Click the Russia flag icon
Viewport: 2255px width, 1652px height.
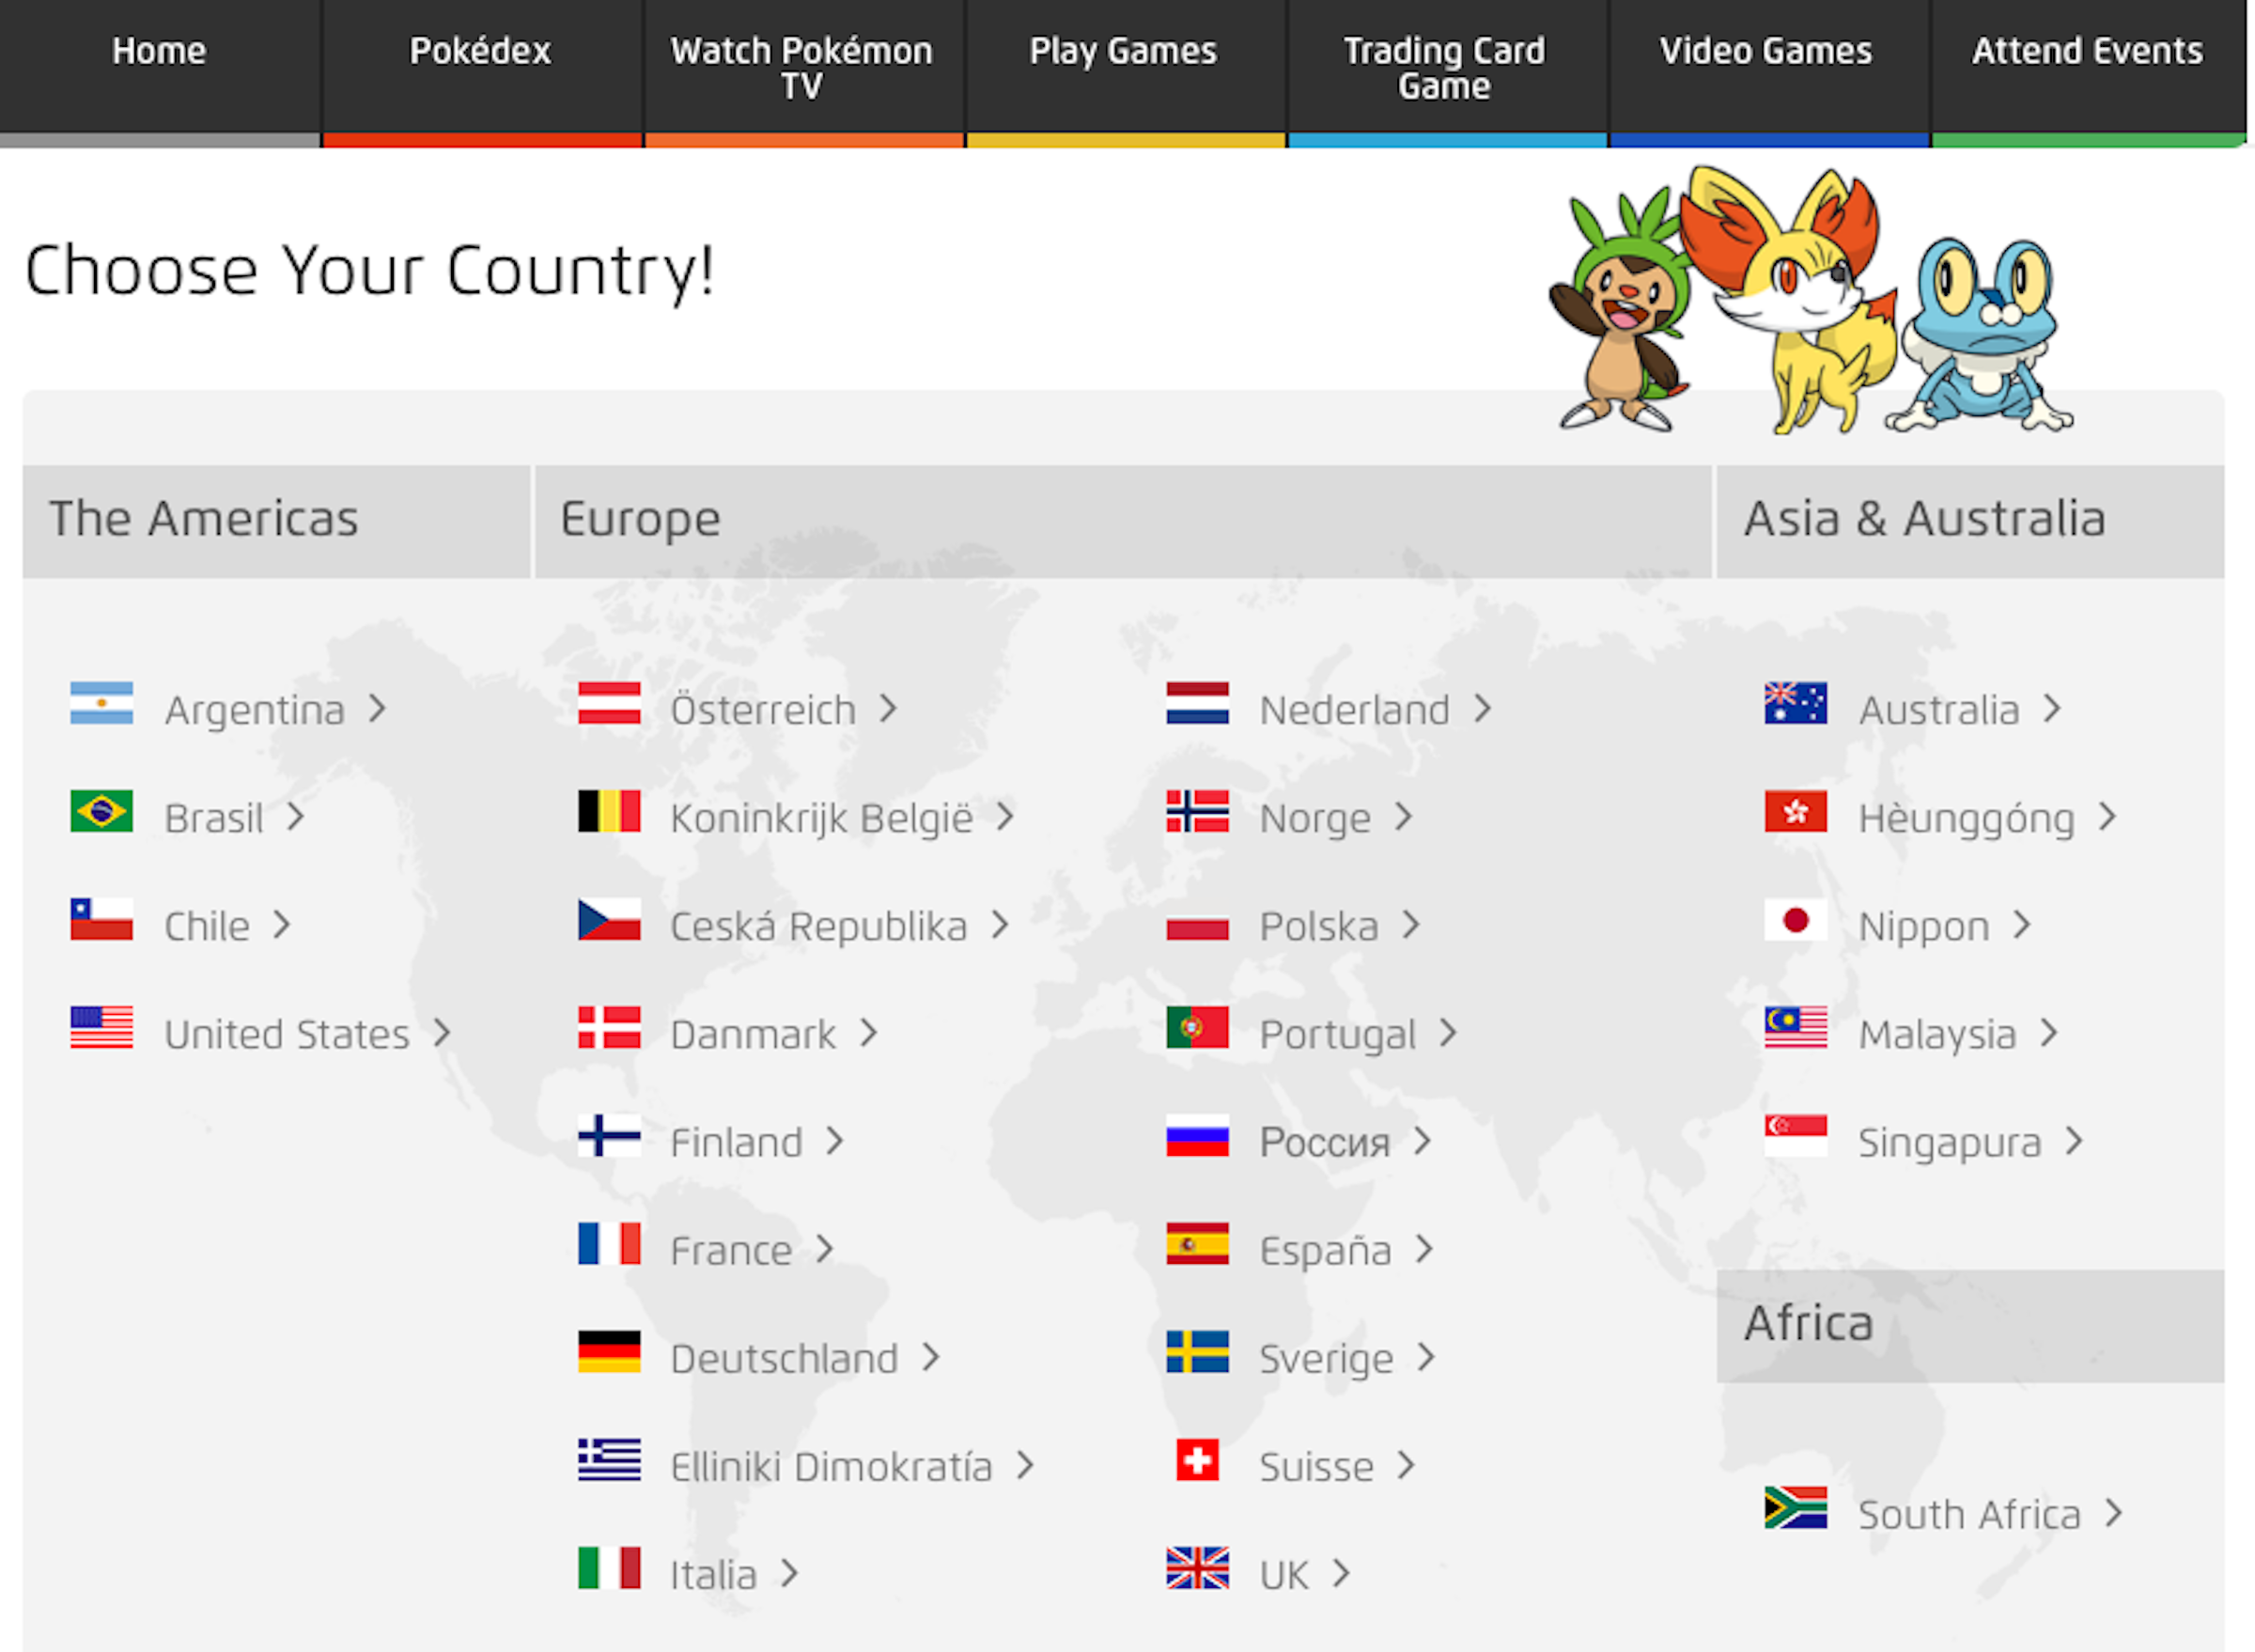(1197, 1136)
